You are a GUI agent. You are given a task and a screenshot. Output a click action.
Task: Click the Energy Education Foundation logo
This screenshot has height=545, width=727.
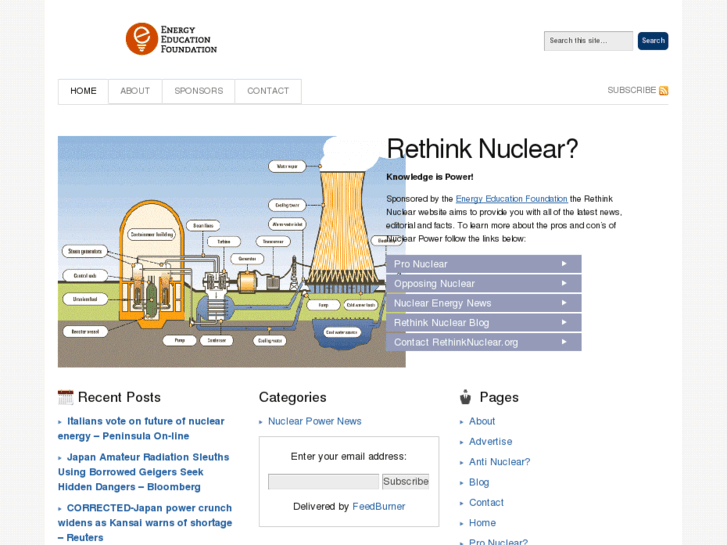click(x=171, y=39)
